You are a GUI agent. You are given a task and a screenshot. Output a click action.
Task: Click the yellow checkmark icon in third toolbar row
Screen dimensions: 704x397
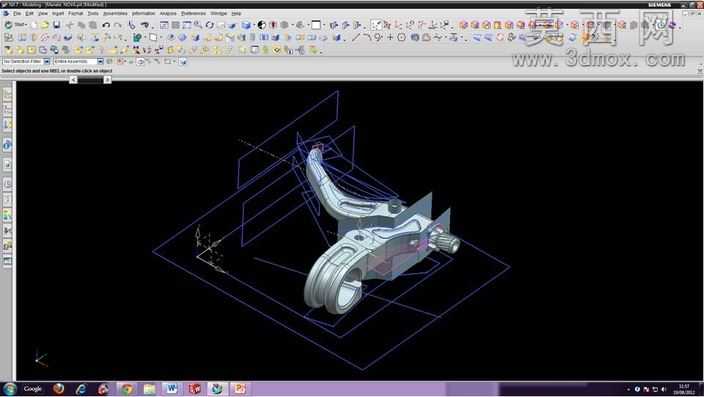[x=277, y=50]
